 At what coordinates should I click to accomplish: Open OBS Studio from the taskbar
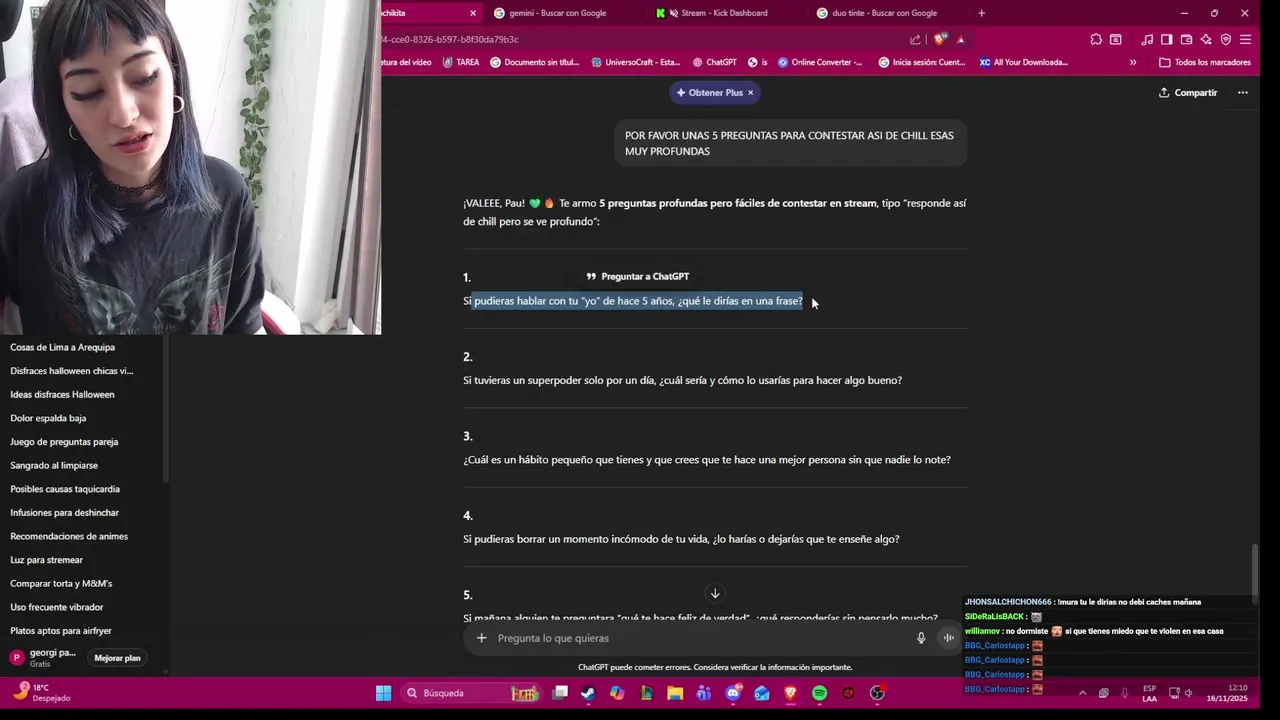[878, 693]
